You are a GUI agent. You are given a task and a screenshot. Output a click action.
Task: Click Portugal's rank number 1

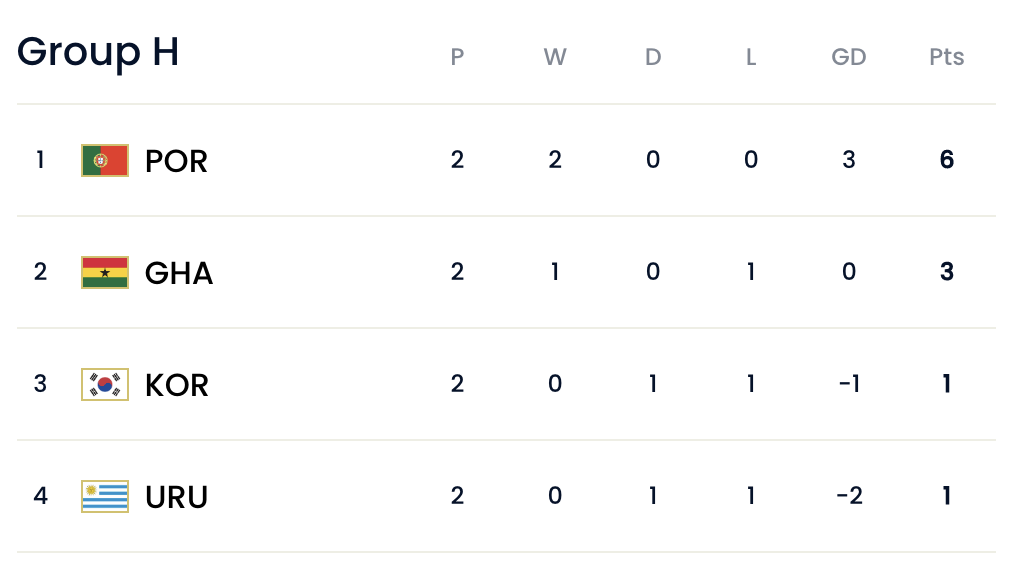(x=40, y=160)
